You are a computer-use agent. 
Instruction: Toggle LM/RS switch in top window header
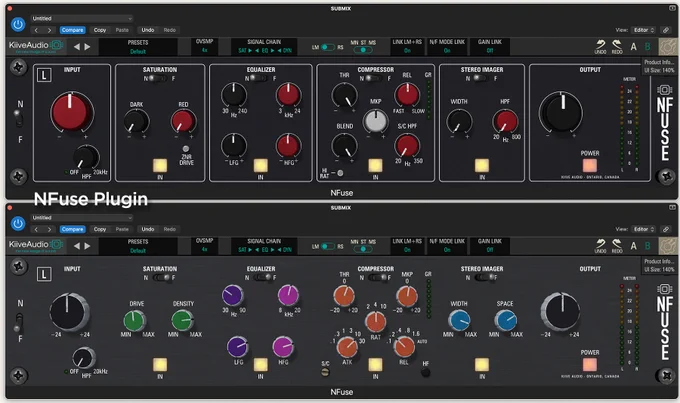327,47
